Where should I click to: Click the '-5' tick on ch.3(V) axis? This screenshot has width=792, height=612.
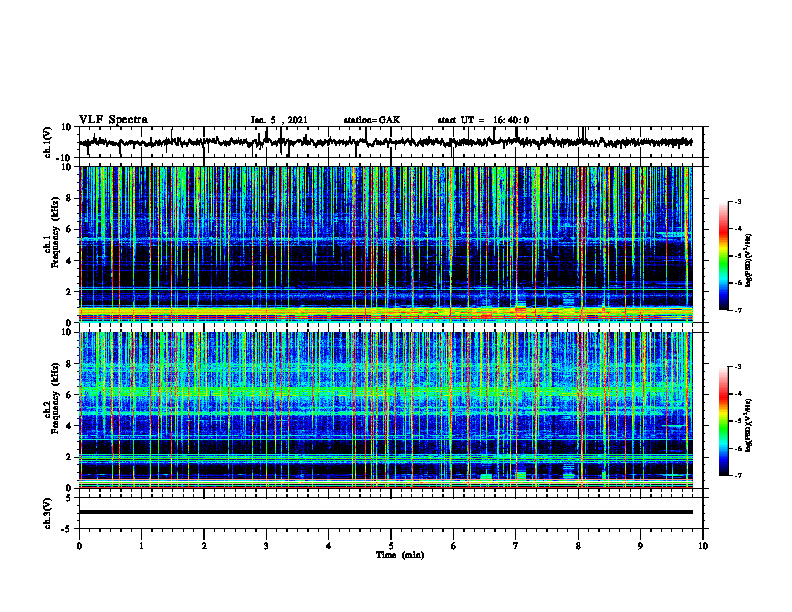(x=67, y=529)
